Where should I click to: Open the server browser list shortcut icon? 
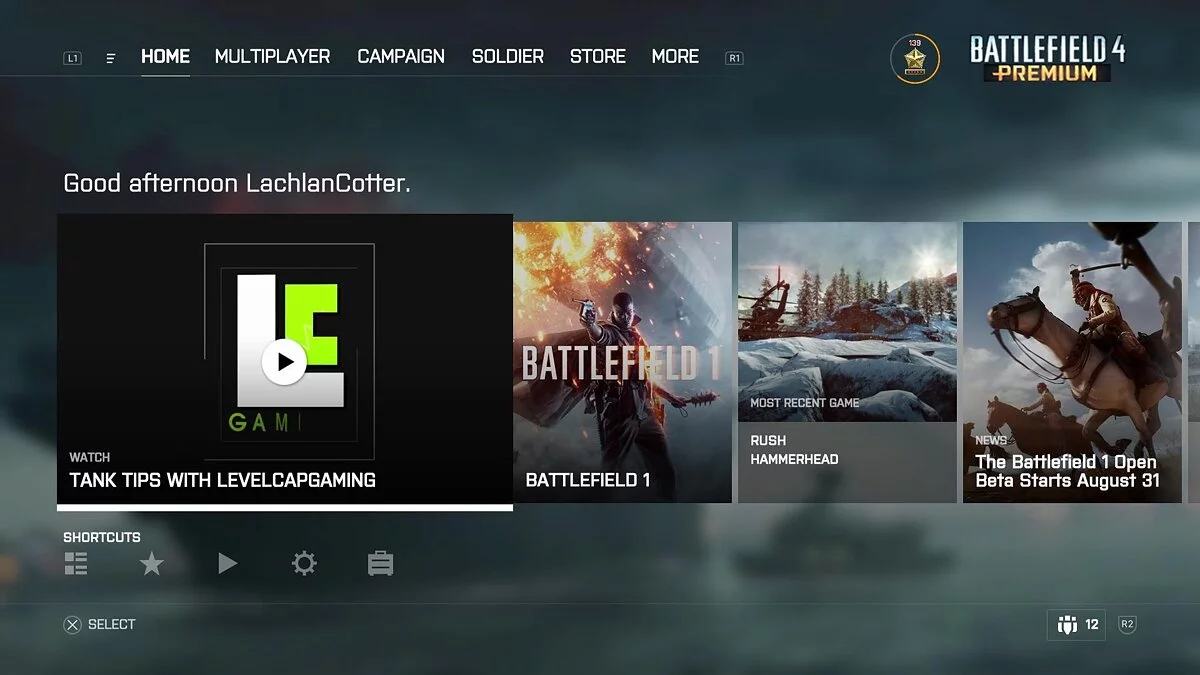click(76, 564)
